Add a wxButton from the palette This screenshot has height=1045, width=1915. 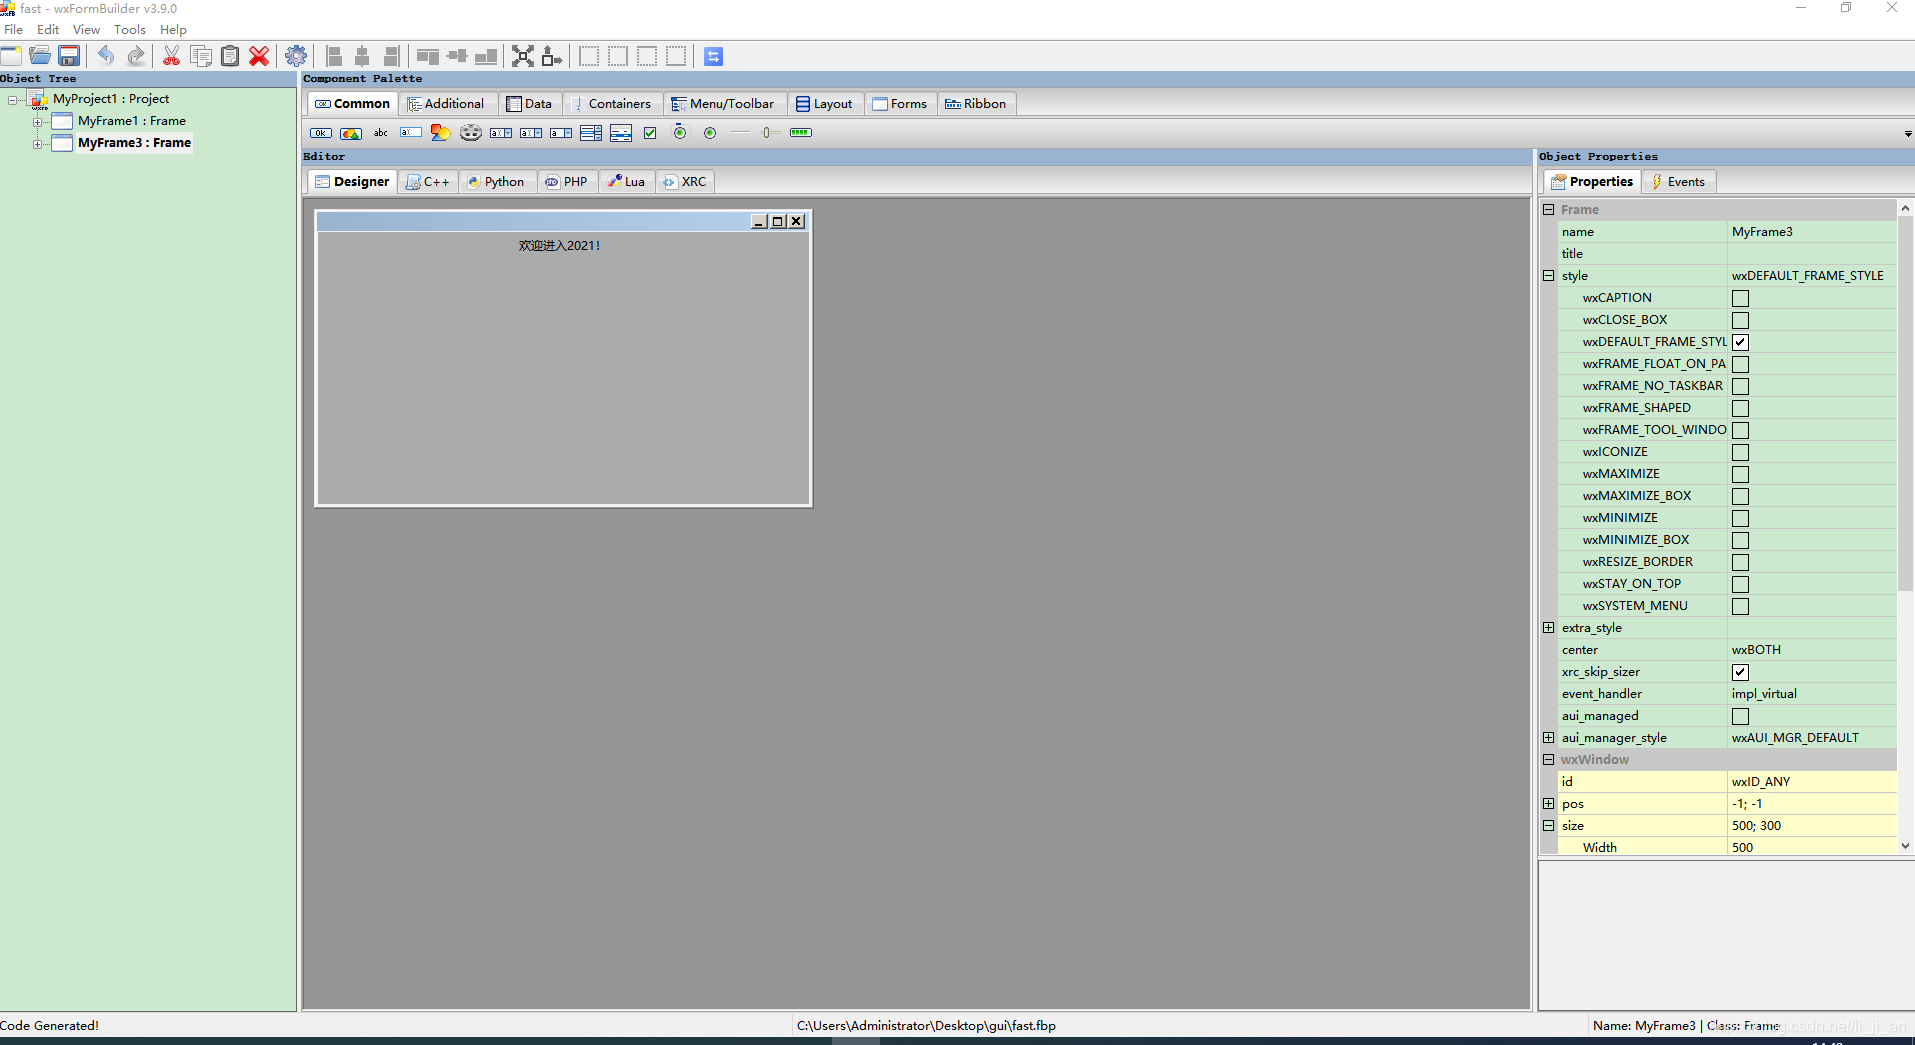click(x=321, y=133)
